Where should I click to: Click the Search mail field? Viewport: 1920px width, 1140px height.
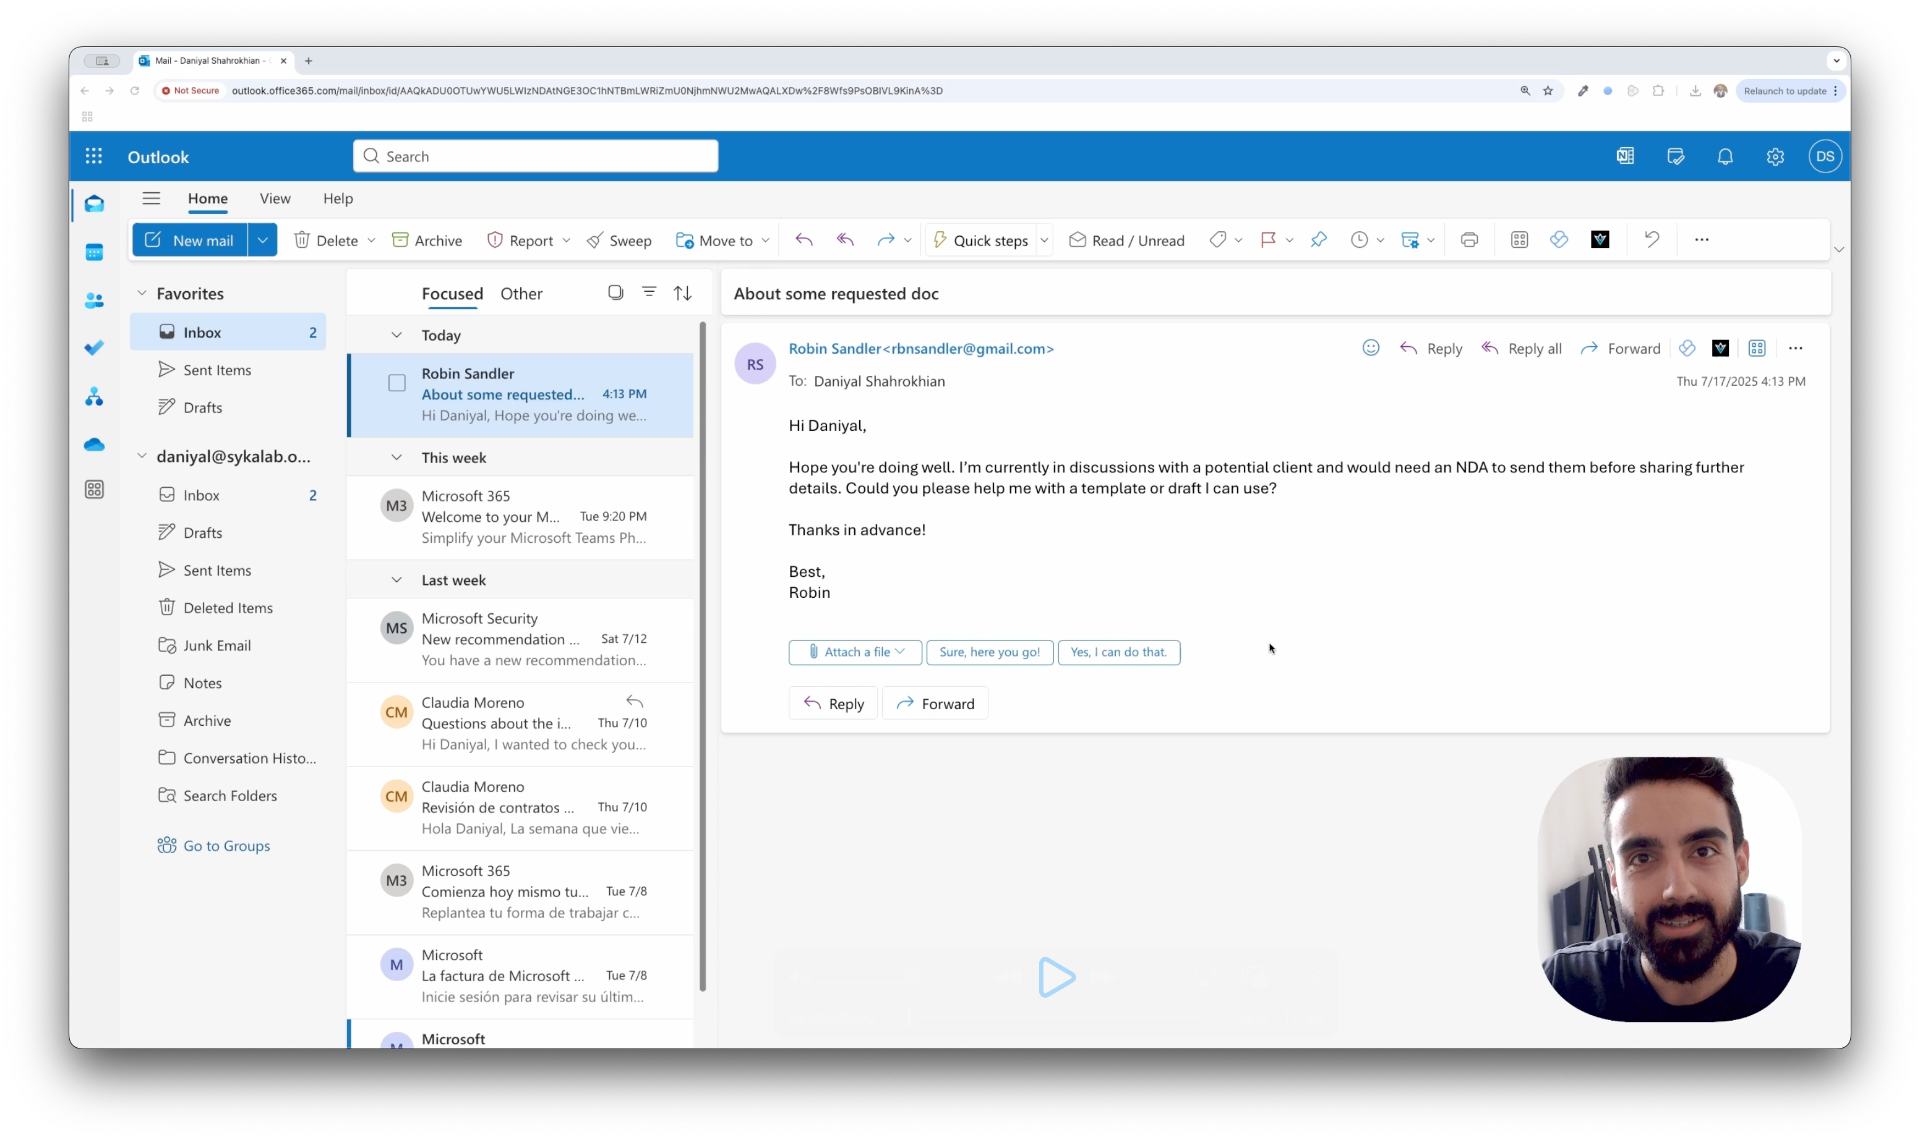tap(535, 156)
